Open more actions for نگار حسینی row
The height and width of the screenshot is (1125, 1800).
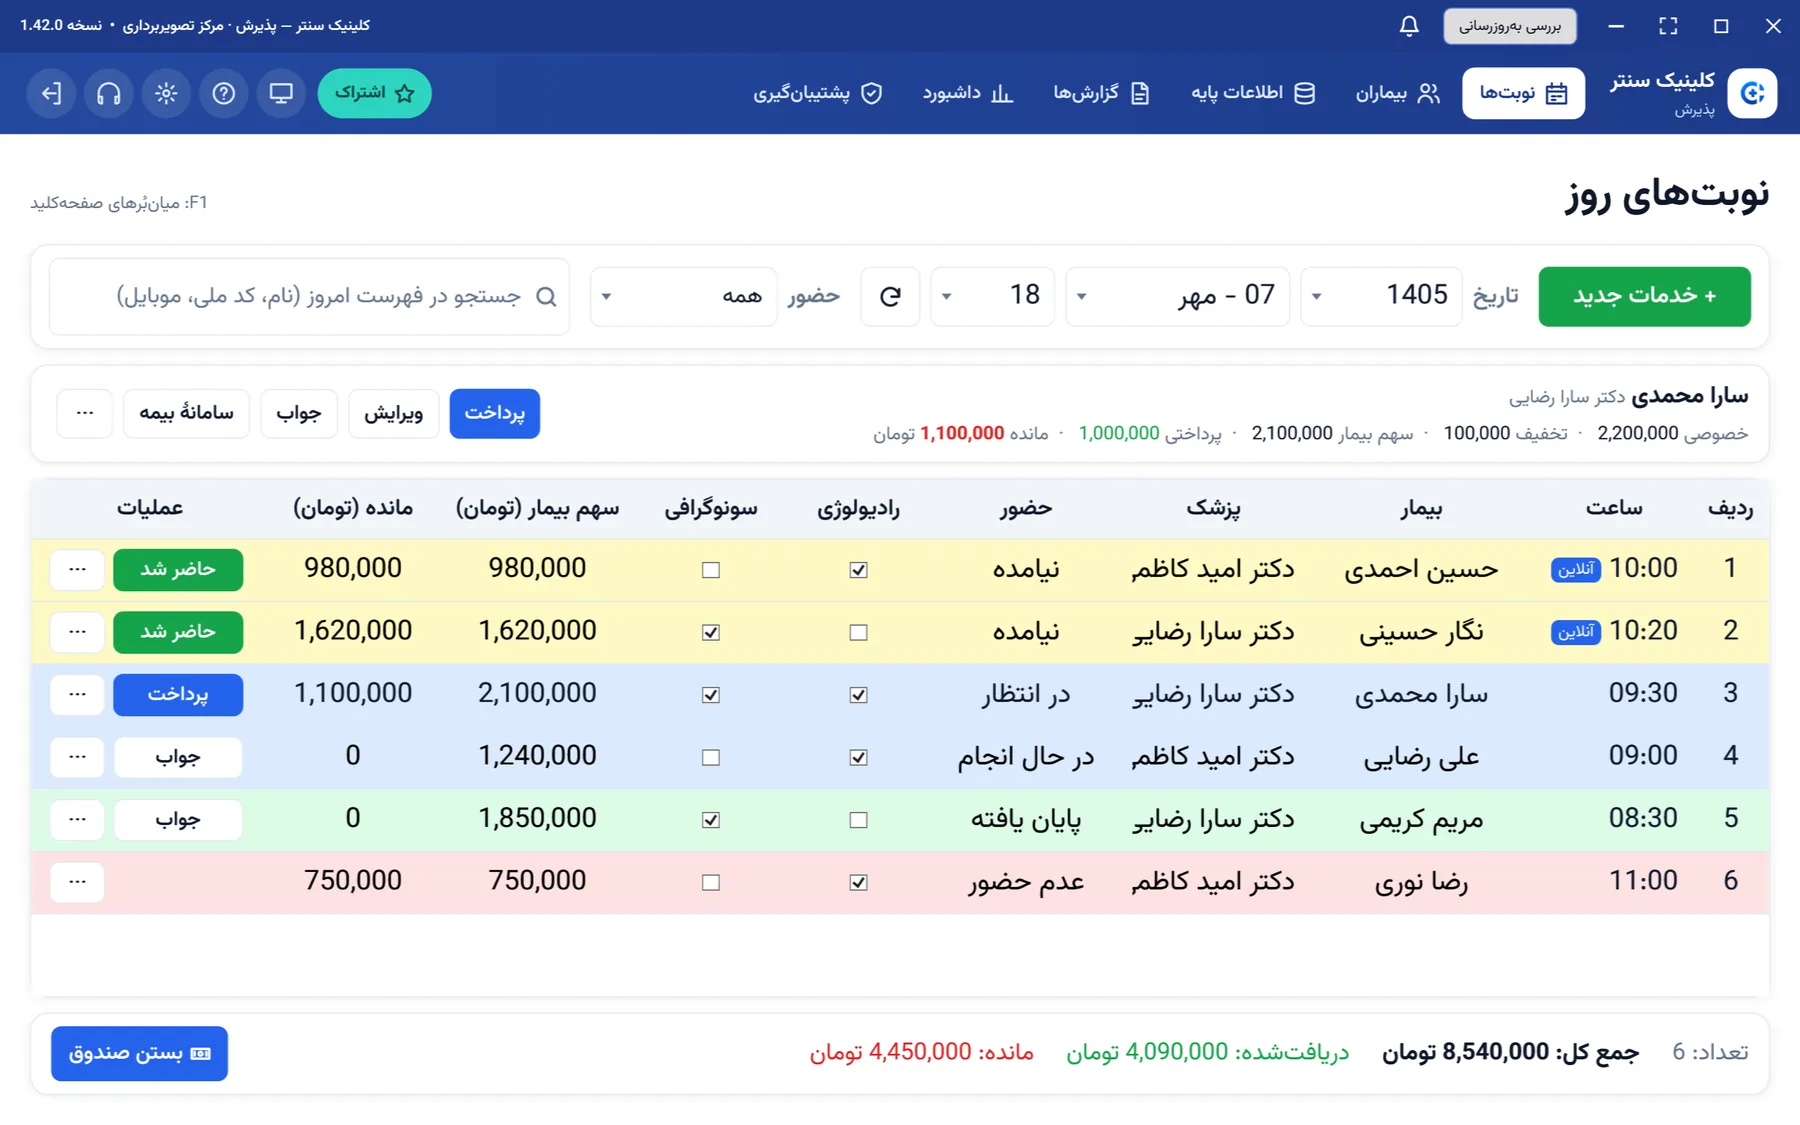(x=77, y=632)
